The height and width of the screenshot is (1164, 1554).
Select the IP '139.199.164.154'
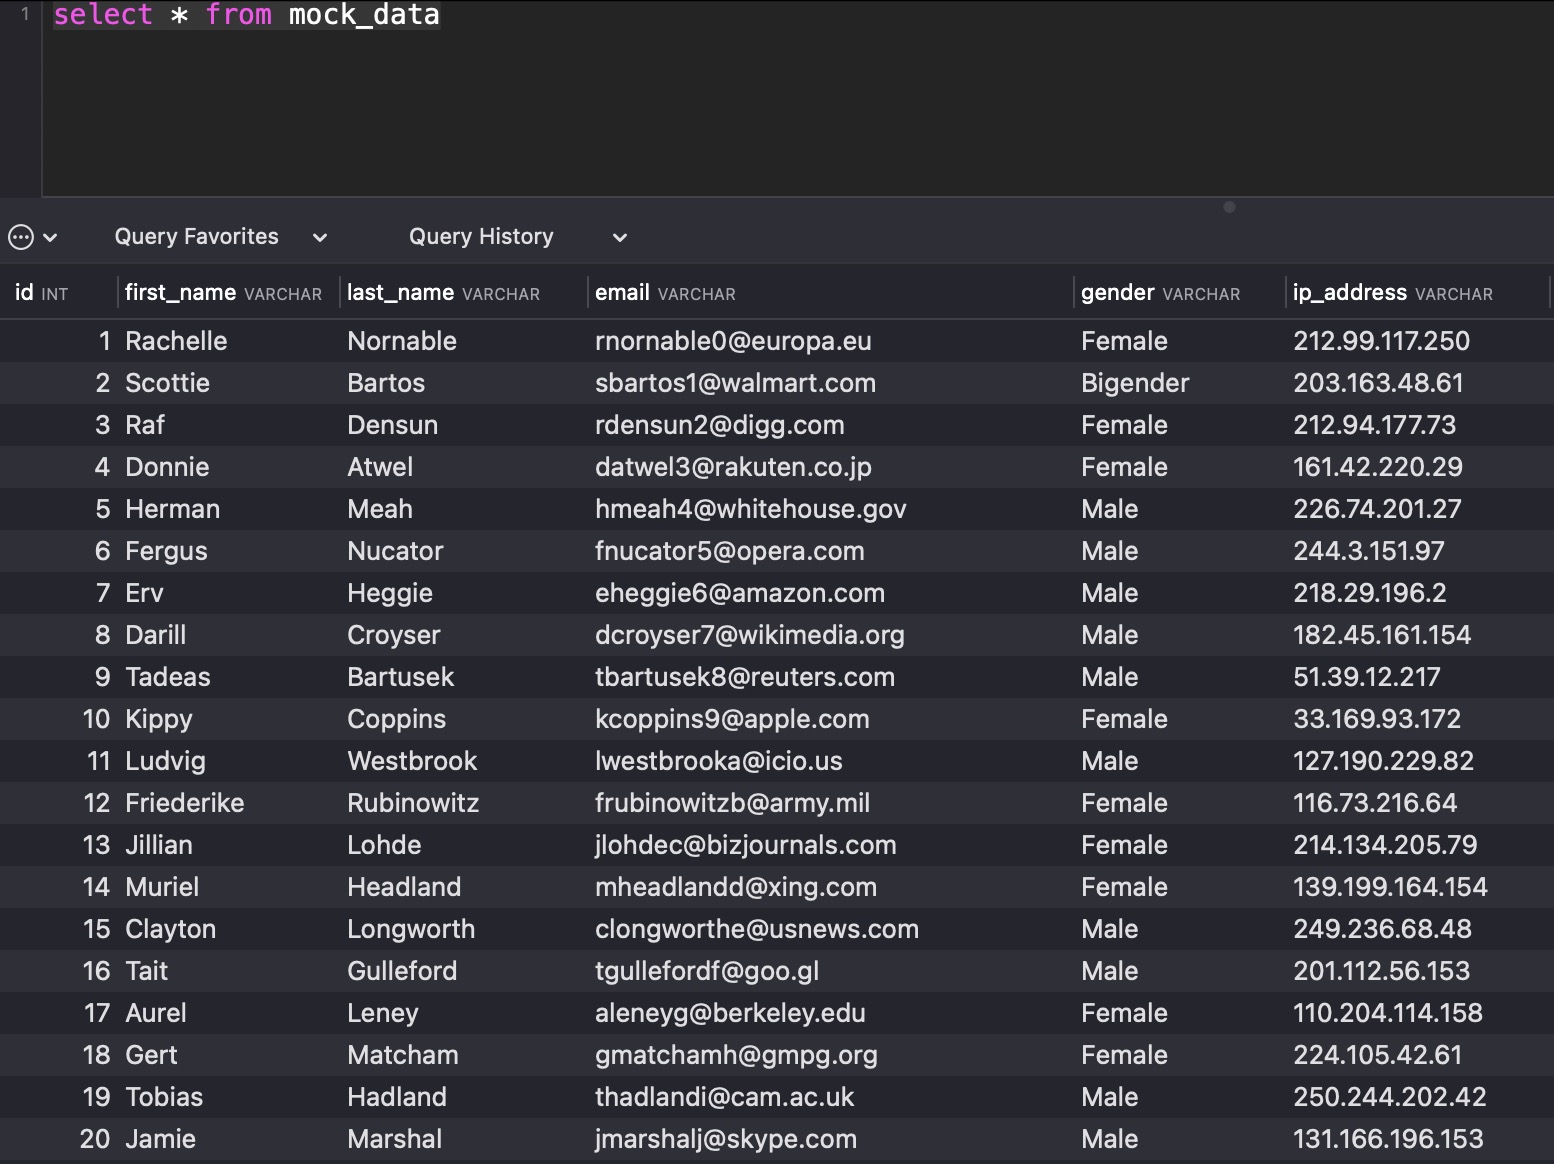coord(1390,887)
